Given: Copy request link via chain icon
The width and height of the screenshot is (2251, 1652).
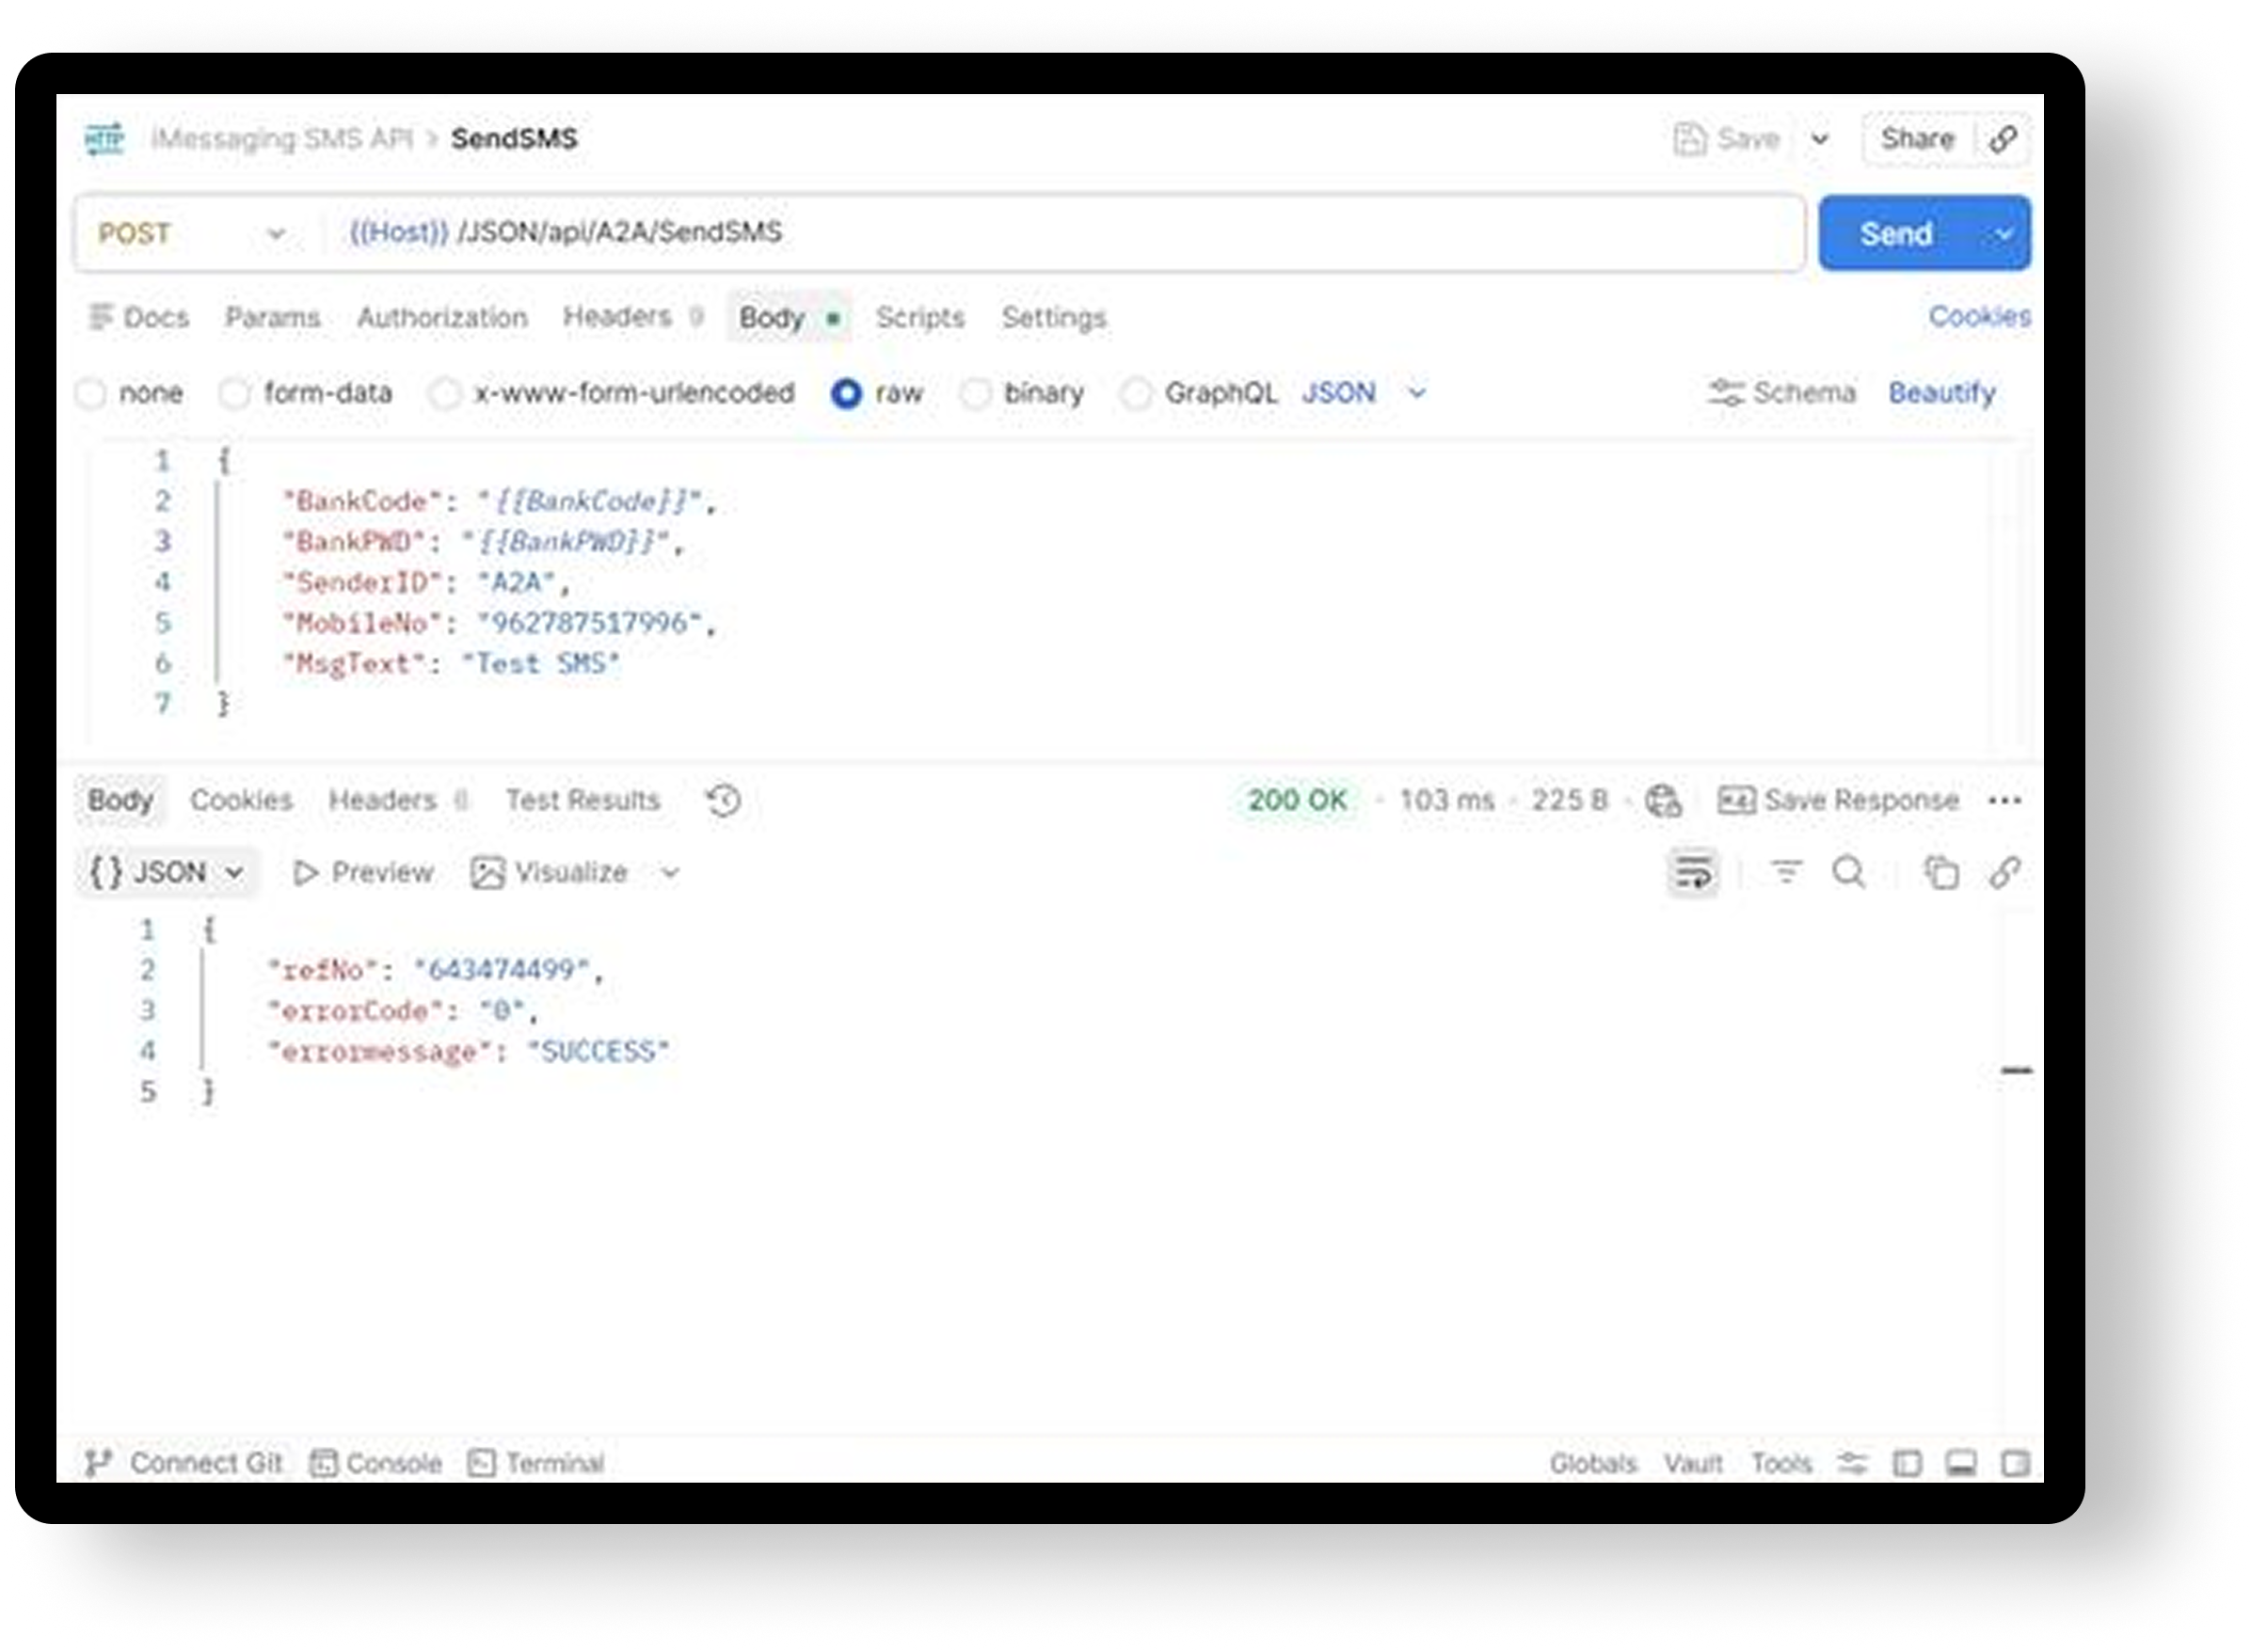Looking at the screenshot, I should [2003, 138].
